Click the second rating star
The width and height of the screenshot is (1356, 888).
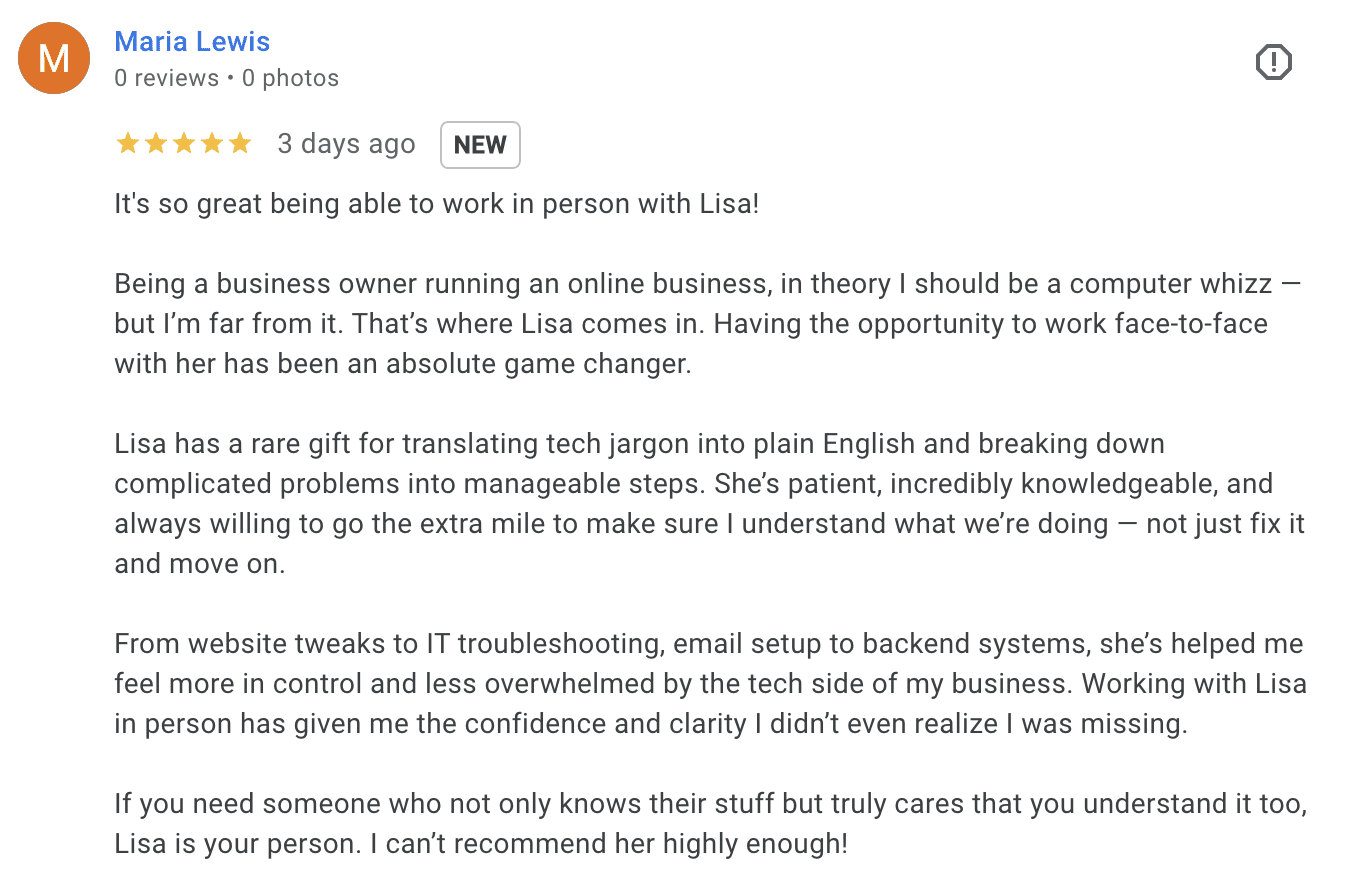pos(155,144)
